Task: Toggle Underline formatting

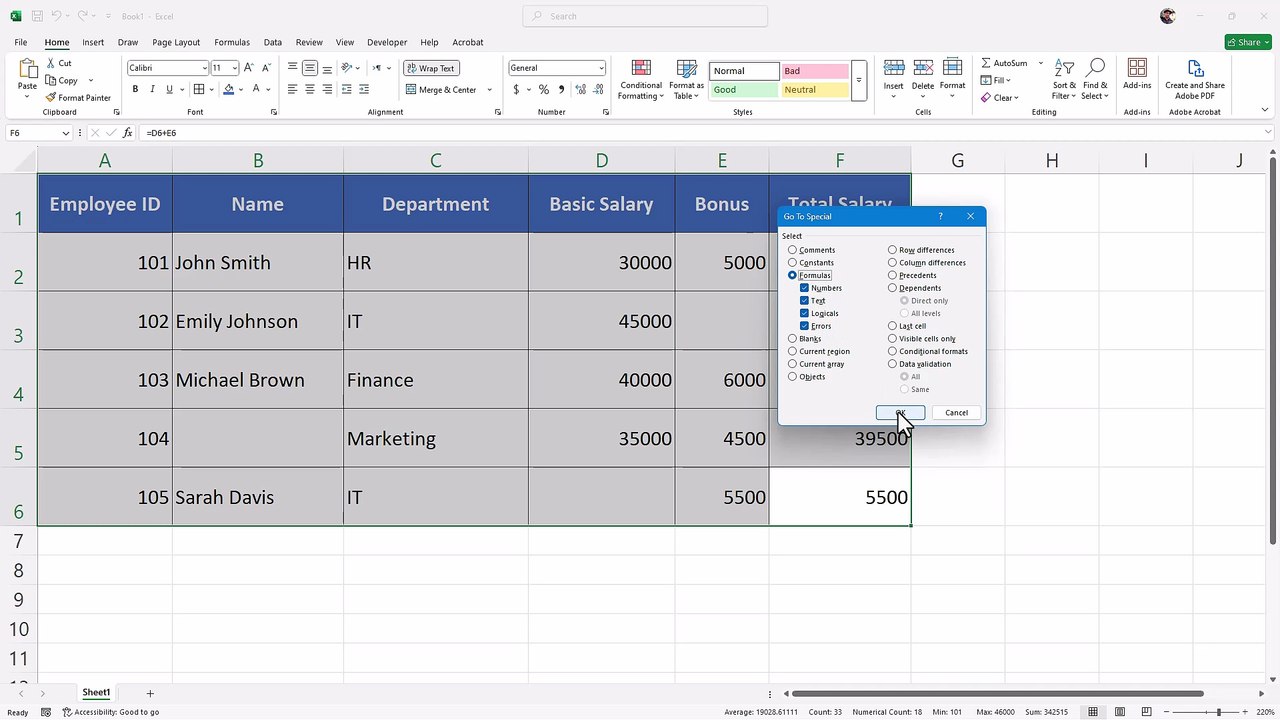Action: 168,89
